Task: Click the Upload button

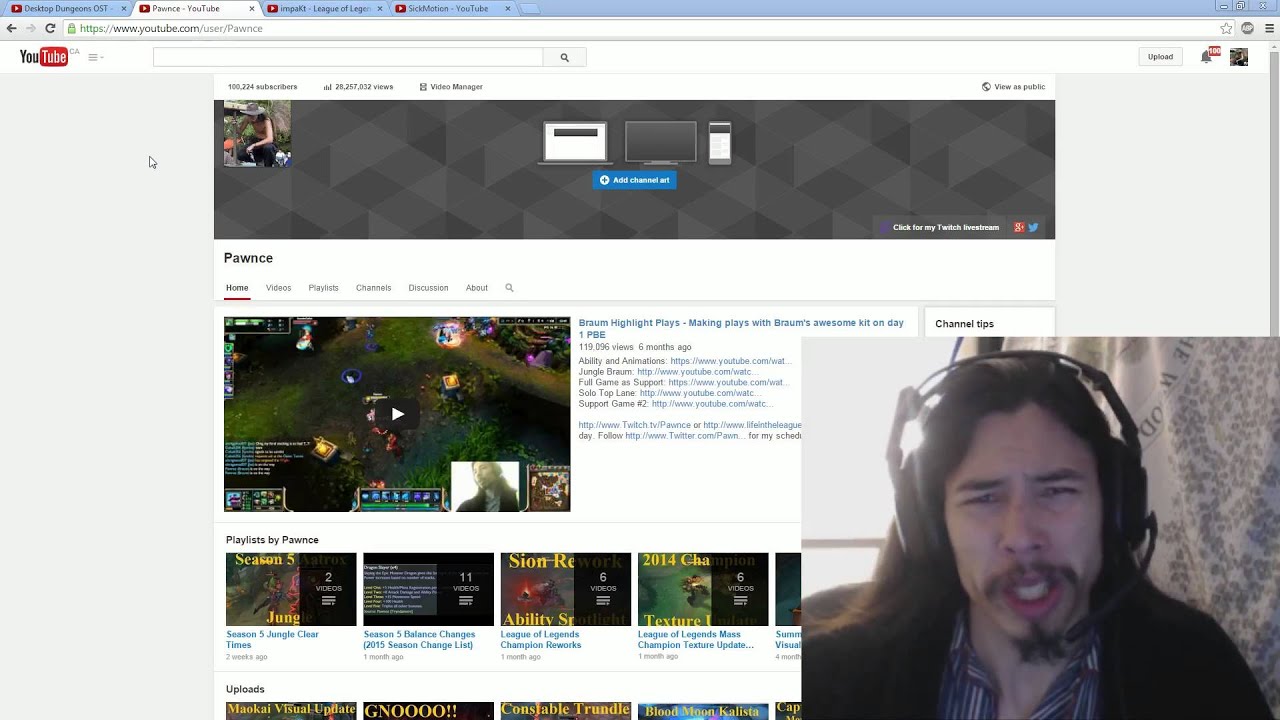Action: (x=1160, y=57)
